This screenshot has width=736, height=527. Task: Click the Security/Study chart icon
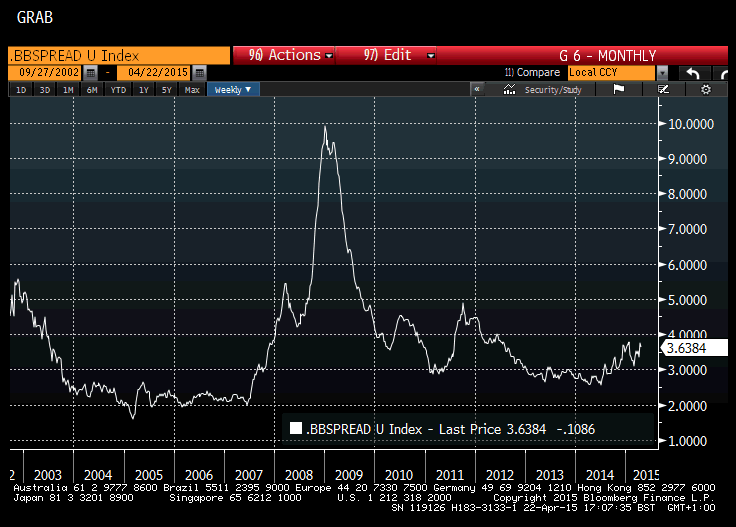pos(509,89)
